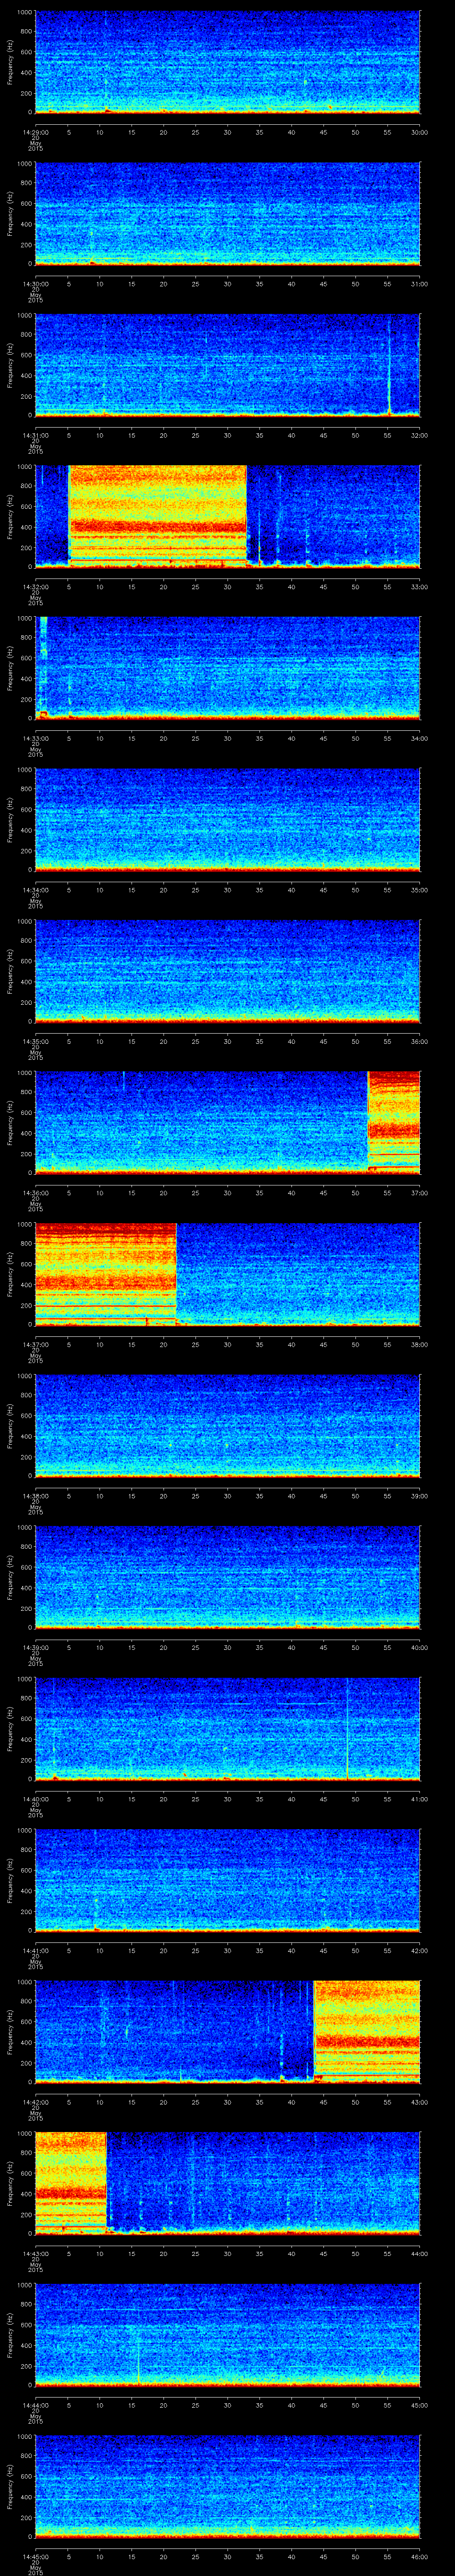Click the 14:45:00 start time label
This screenshot has height=2576, width=455.
tap(36, 2556)
